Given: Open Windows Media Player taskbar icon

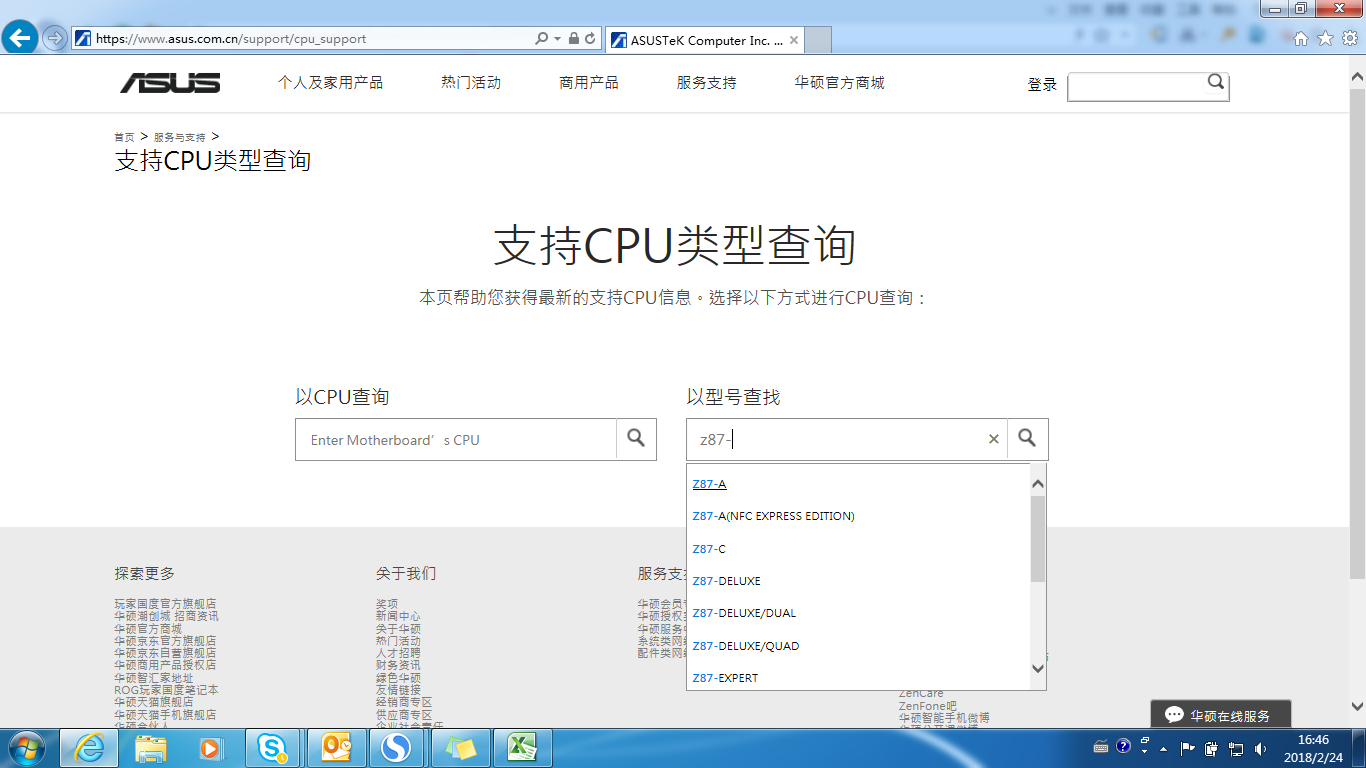Looking at the screenshot, I should tap(210, 748).
